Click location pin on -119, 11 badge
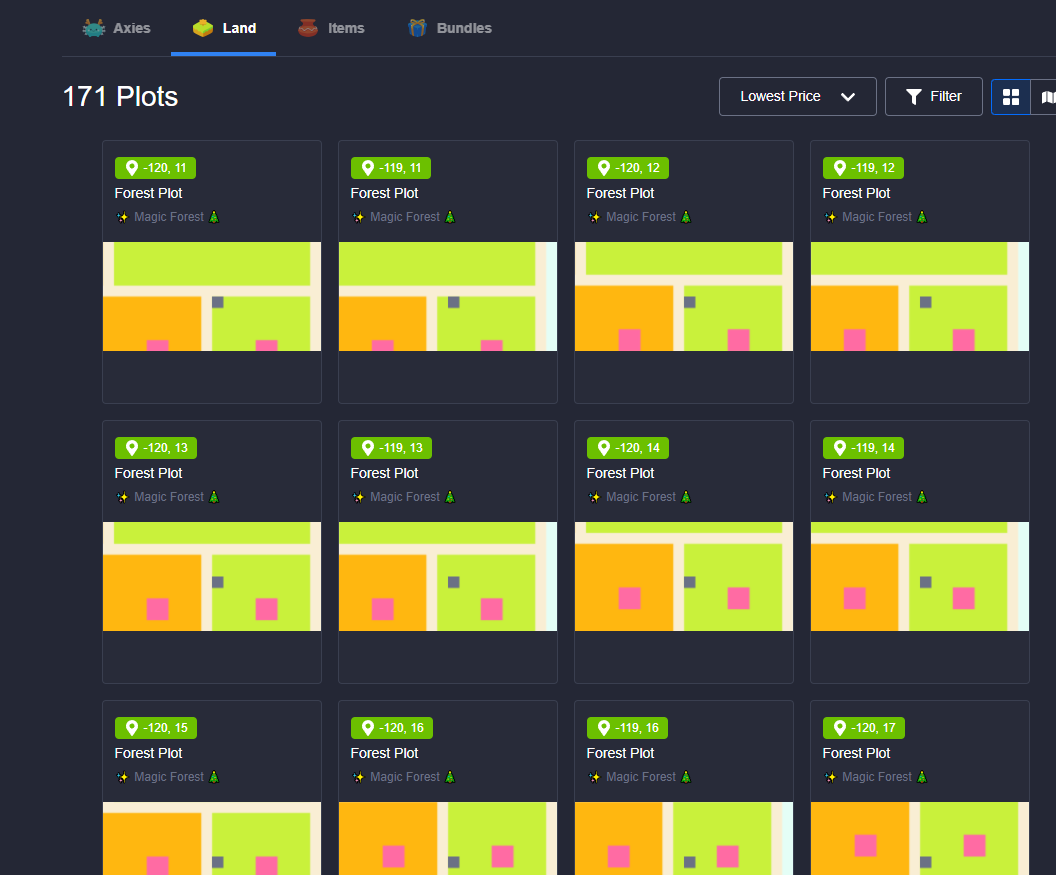Screen dimensions: 1056x875 pyautogui.click(x=368, y=168)
